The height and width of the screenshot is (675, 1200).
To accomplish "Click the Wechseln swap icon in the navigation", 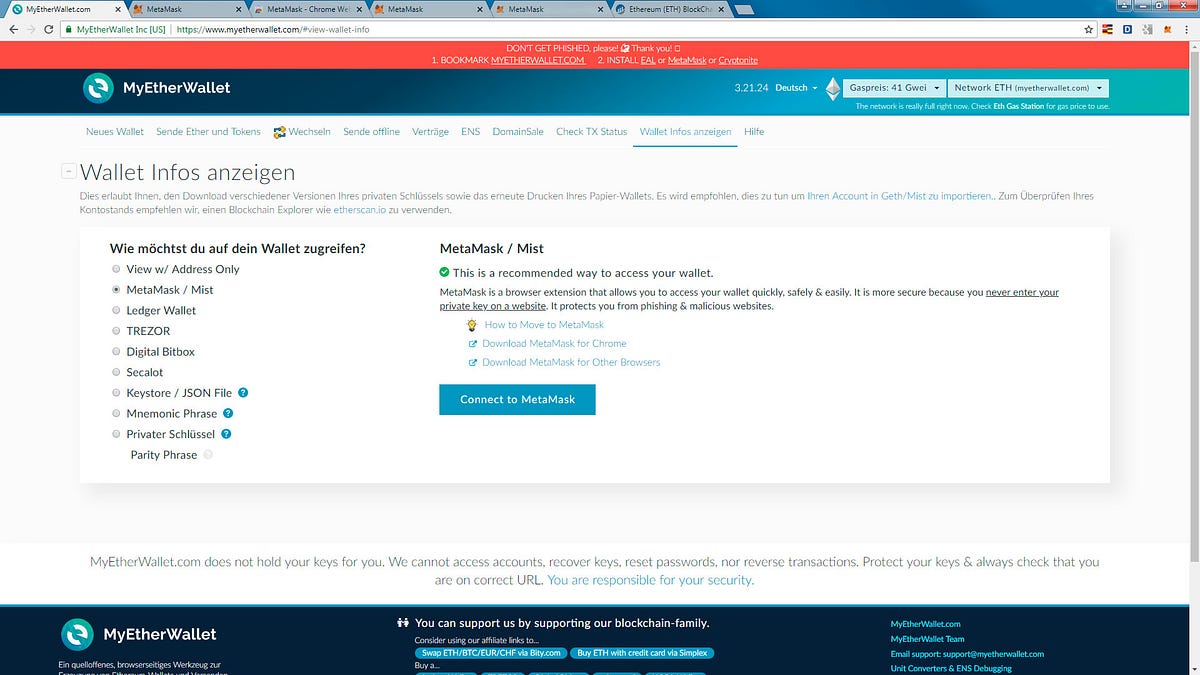I will click(280, 132).
